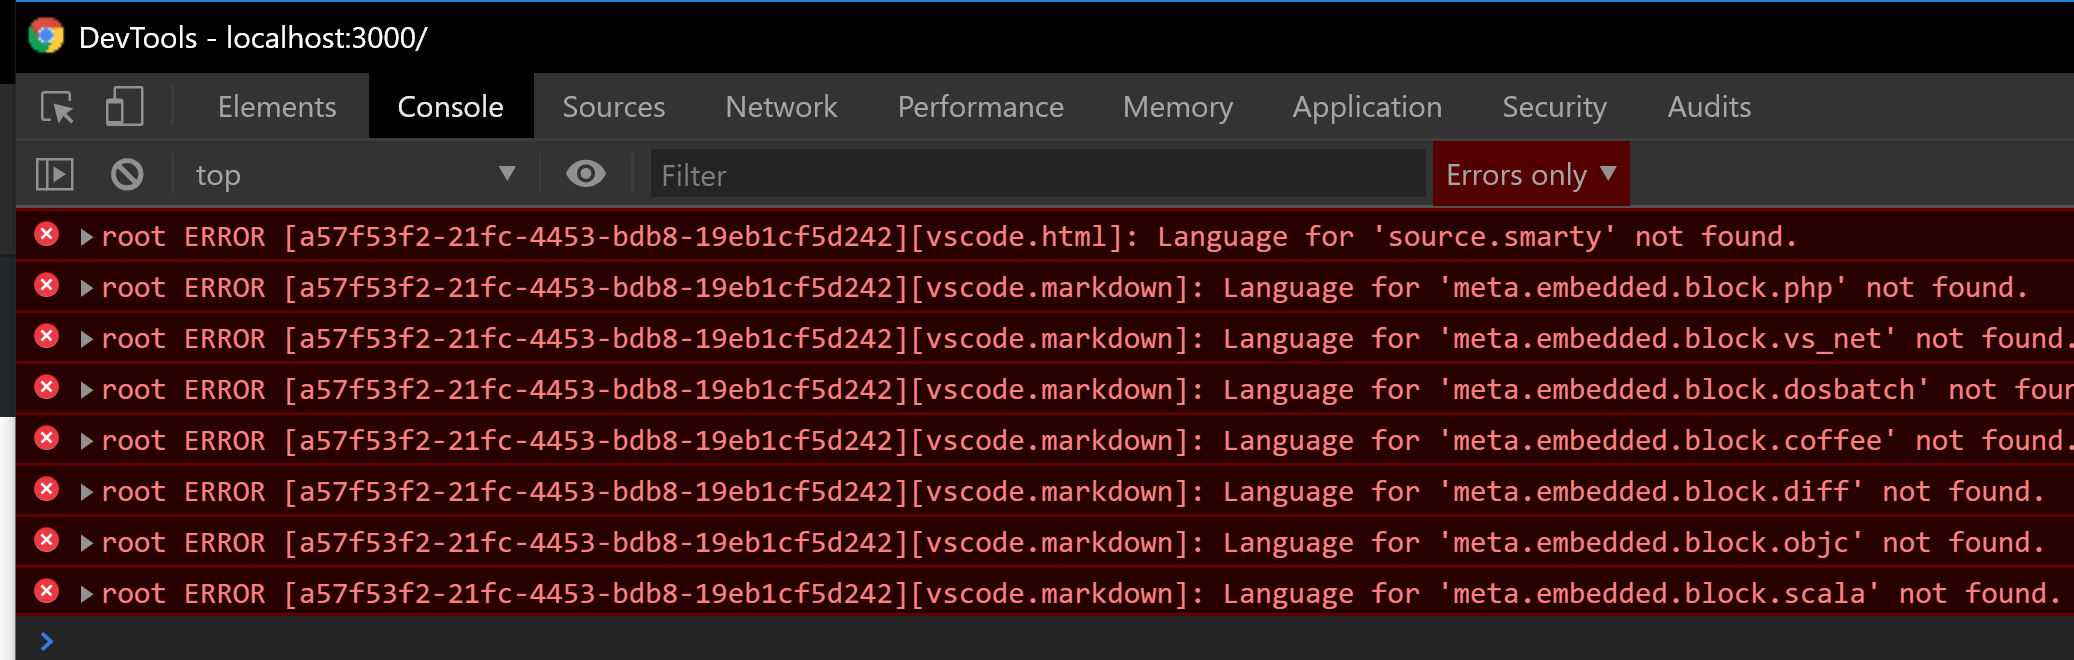Open the Sources tab

[x=614, y=107]
